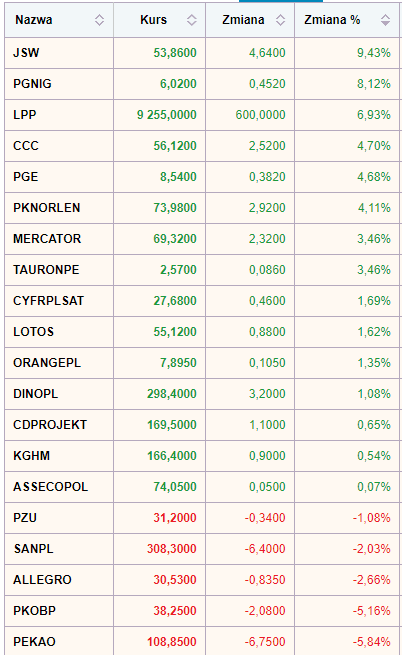Click the Nazwa column header
The width and height of the screenshot is (402, 655).
point(59,20)
